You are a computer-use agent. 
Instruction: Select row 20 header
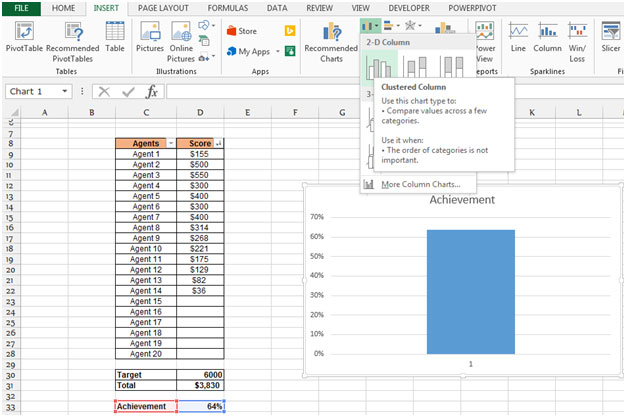point(10,270)
